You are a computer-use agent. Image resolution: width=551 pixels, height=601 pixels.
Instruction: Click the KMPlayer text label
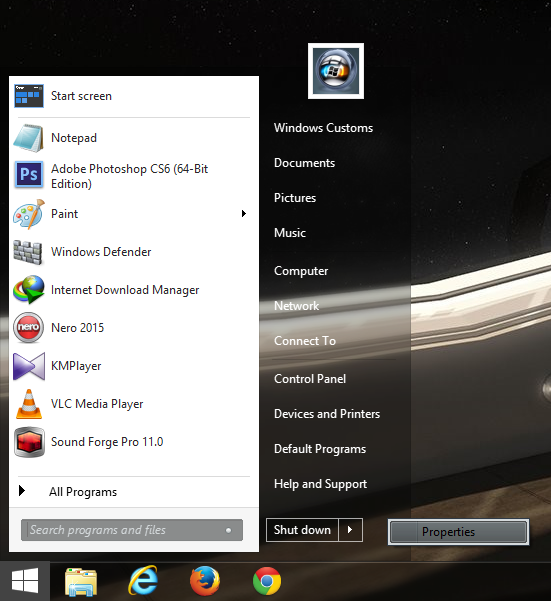(76, 366)
